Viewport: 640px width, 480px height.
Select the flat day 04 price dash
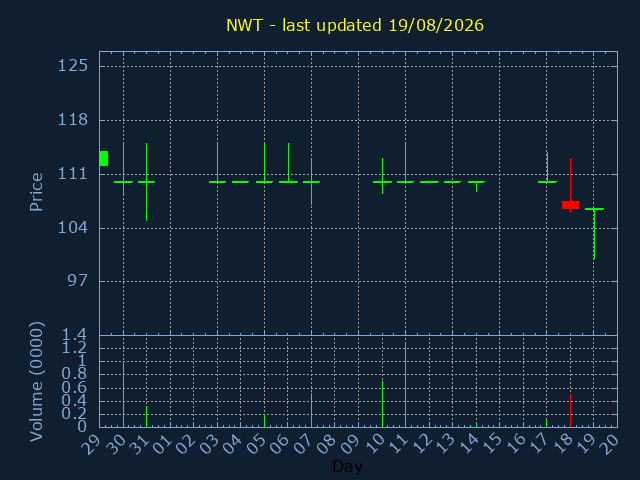240,182
